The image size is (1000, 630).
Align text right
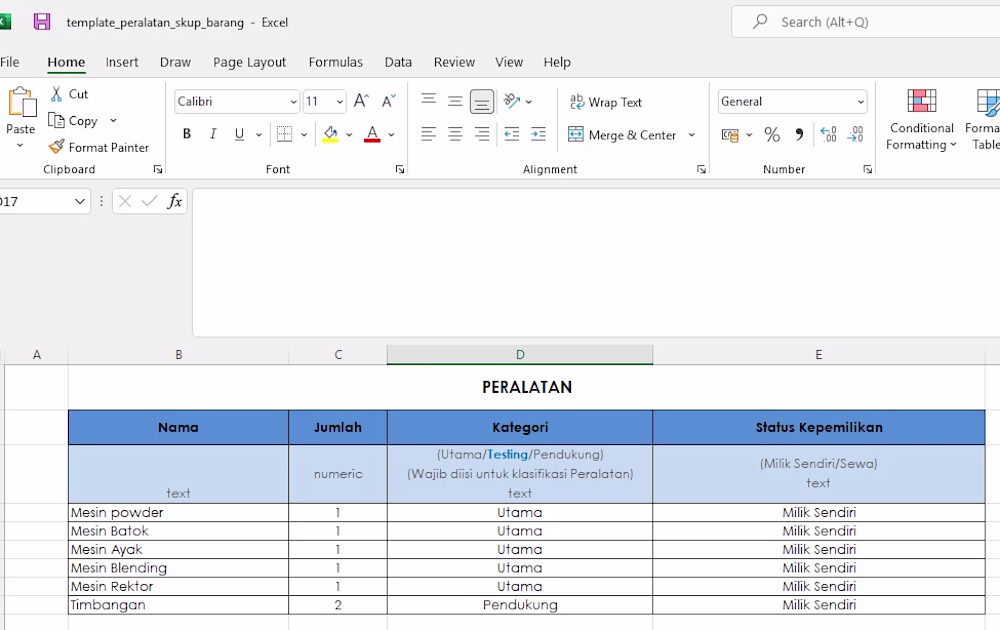coord(482,134)
